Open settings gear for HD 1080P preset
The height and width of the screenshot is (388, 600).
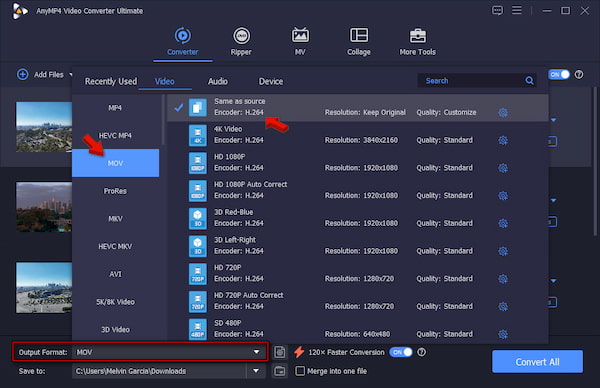503,168
